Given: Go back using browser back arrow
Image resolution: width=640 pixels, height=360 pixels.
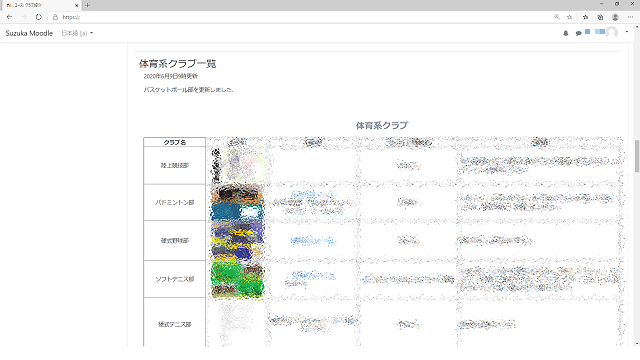Looking at the screenshot, I should [9, 17].
